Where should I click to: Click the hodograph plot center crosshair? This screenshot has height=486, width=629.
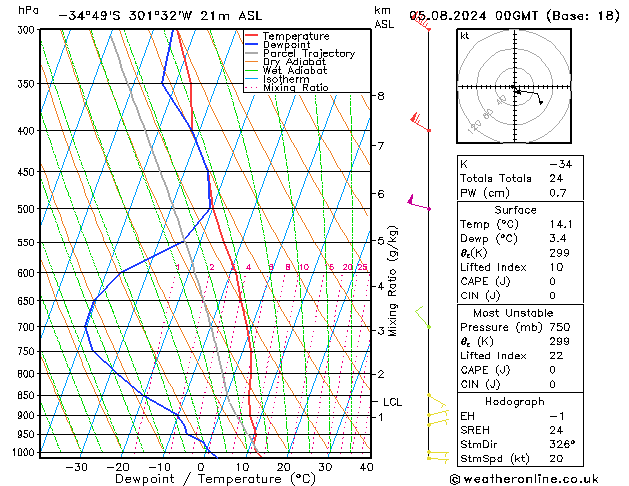tap(514, 86)
